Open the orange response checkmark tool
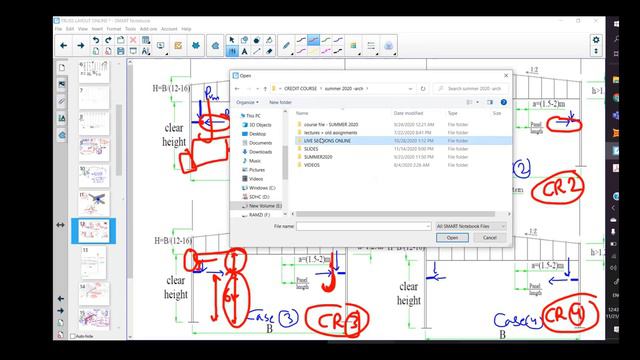The width and height of the screenshot is (640, 360). (x=178, y=46)
